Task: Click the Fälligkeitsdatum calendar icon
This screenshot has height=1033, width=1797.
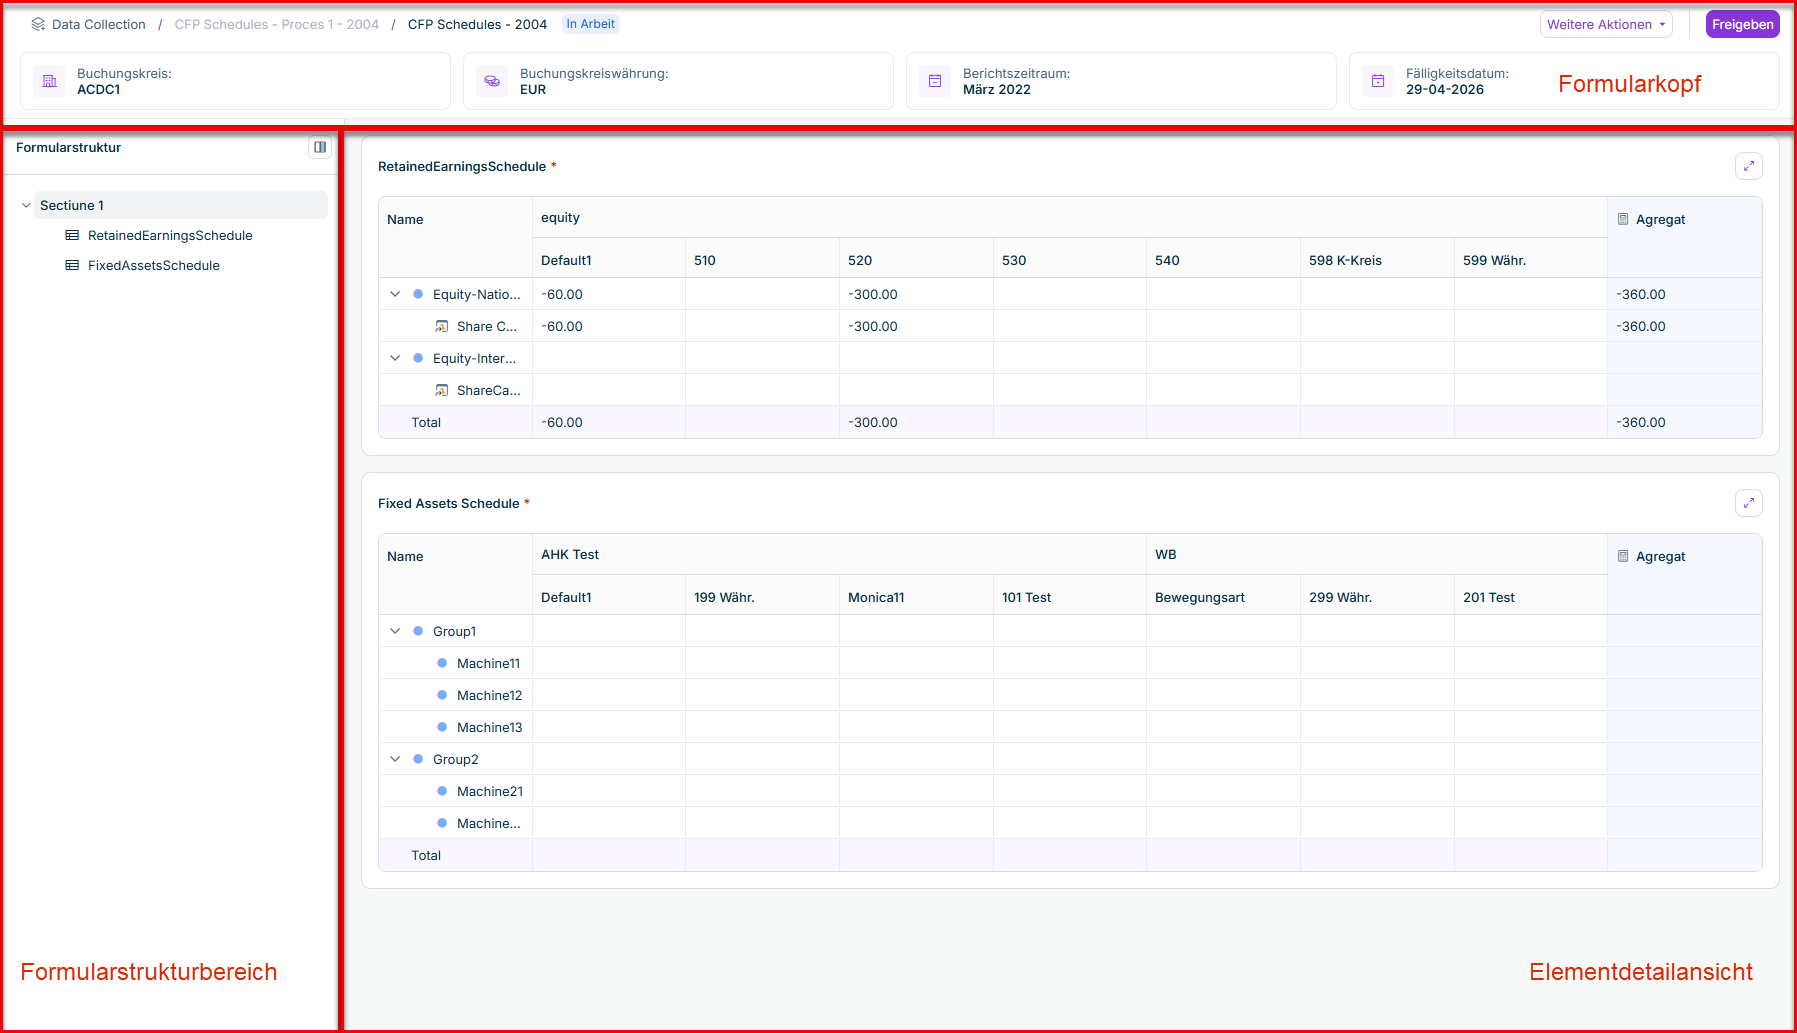Action: (1378, 81)
